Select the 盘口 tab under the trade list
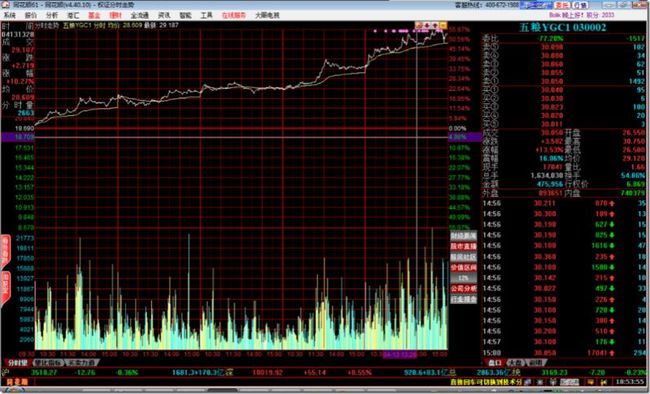This screenshot has width=650, height=394. 495,363
